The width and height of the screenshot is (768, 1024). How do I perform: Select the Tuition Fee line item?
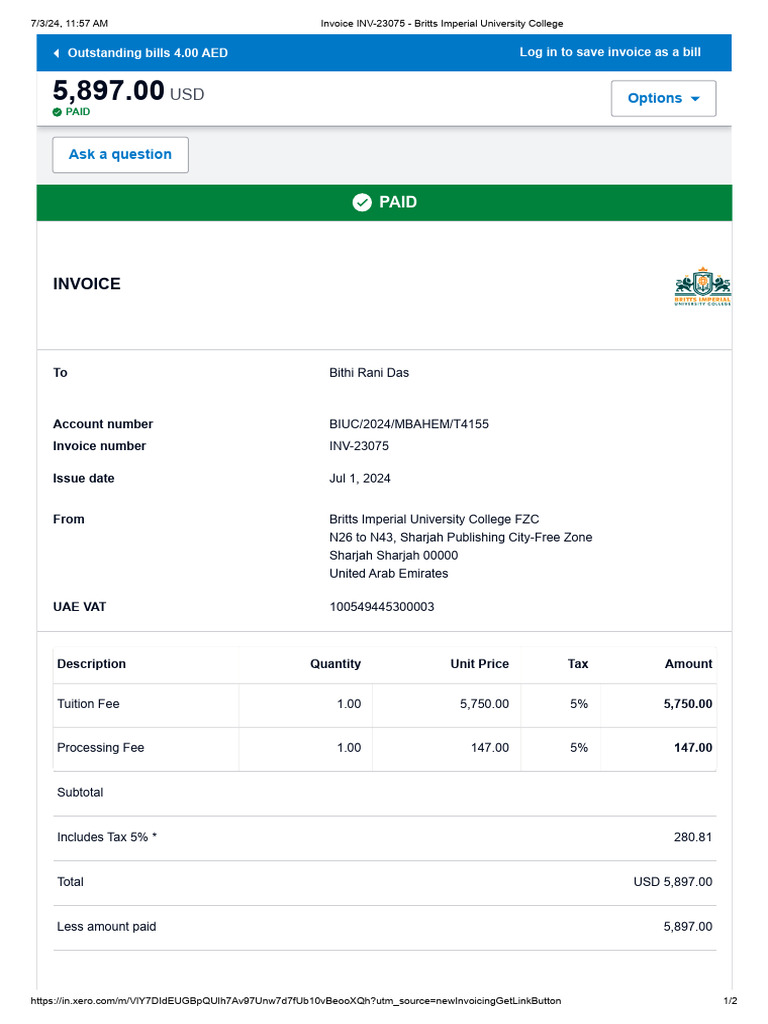(88, 704)
